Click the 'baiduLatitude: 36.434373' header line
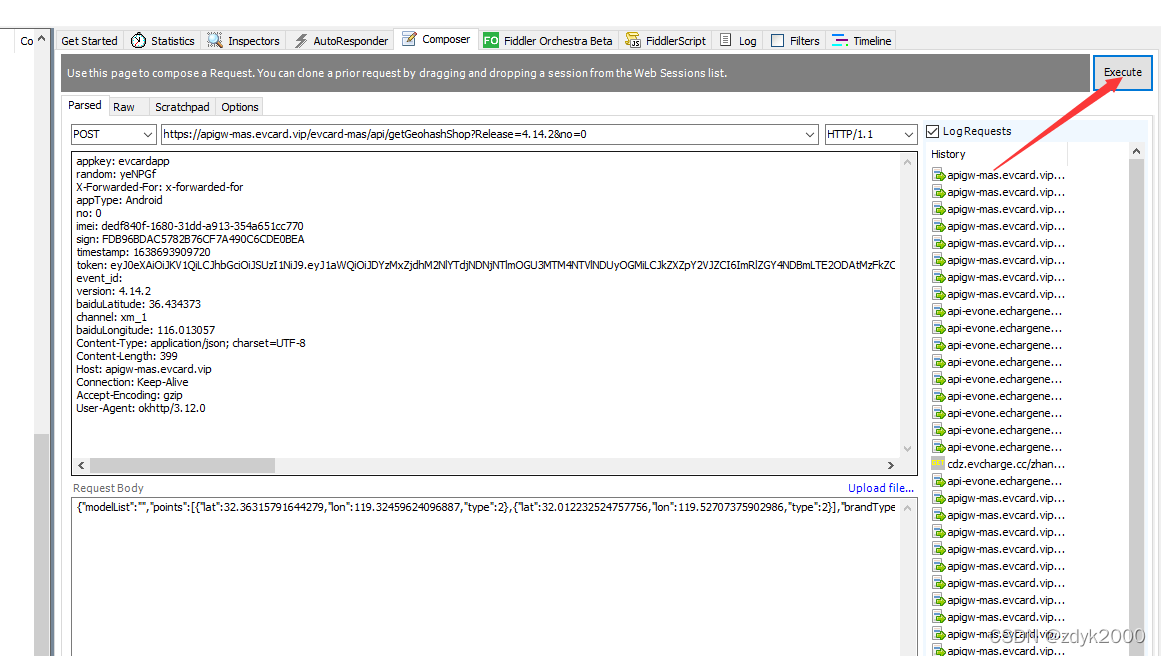Image resolution: width=1161 pixels, height=656 pixels. (138, 304)
